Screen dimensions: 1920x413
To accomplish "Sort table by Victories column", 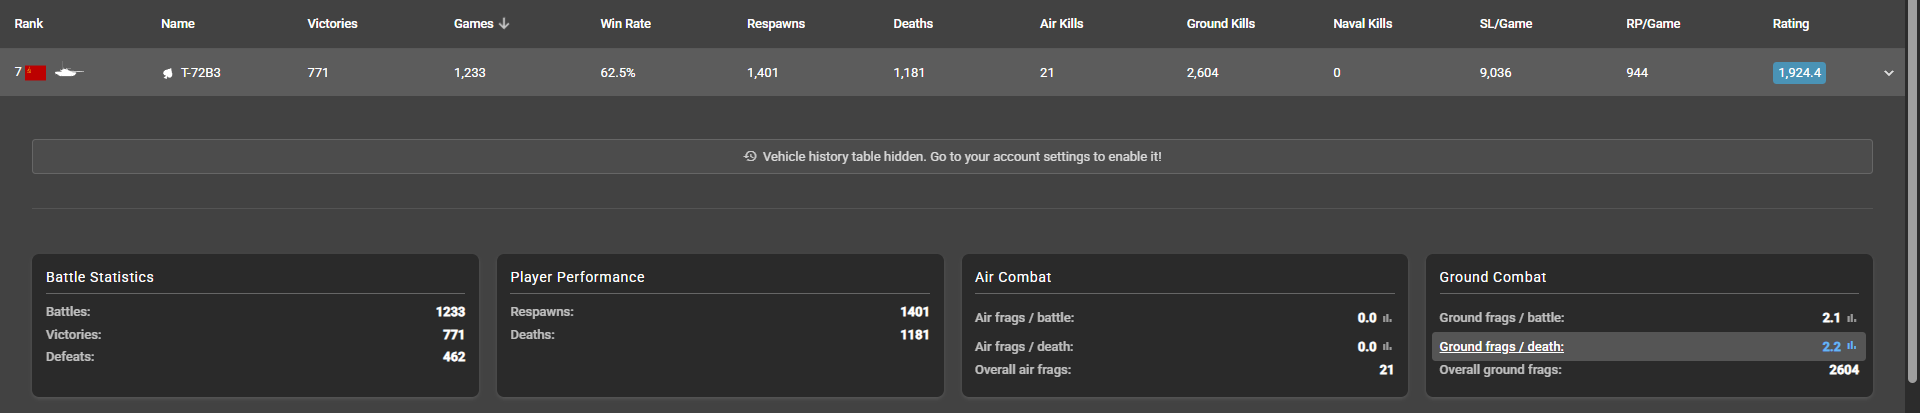I will point(332,24).
